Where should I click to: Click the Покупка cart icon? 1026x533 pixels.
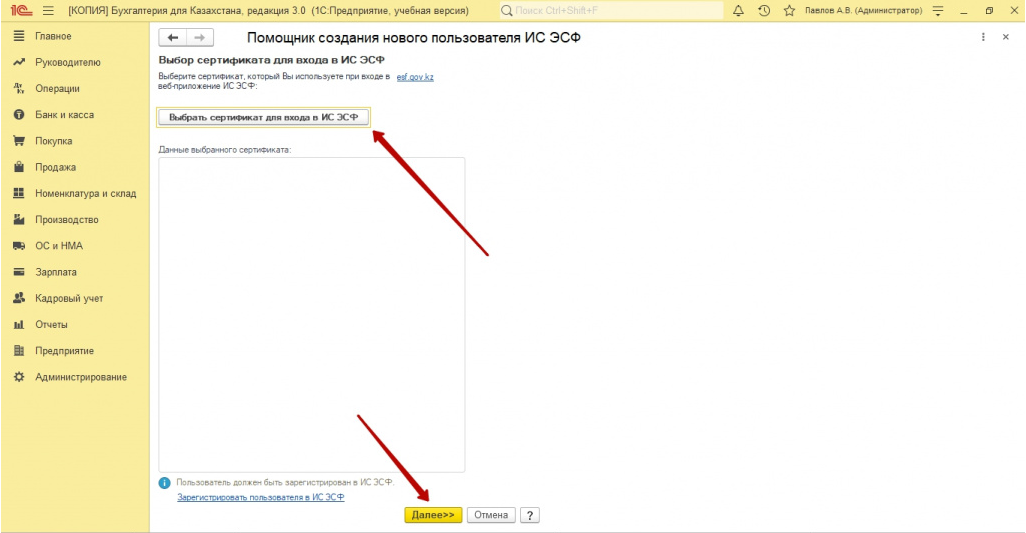coord(19,141)
